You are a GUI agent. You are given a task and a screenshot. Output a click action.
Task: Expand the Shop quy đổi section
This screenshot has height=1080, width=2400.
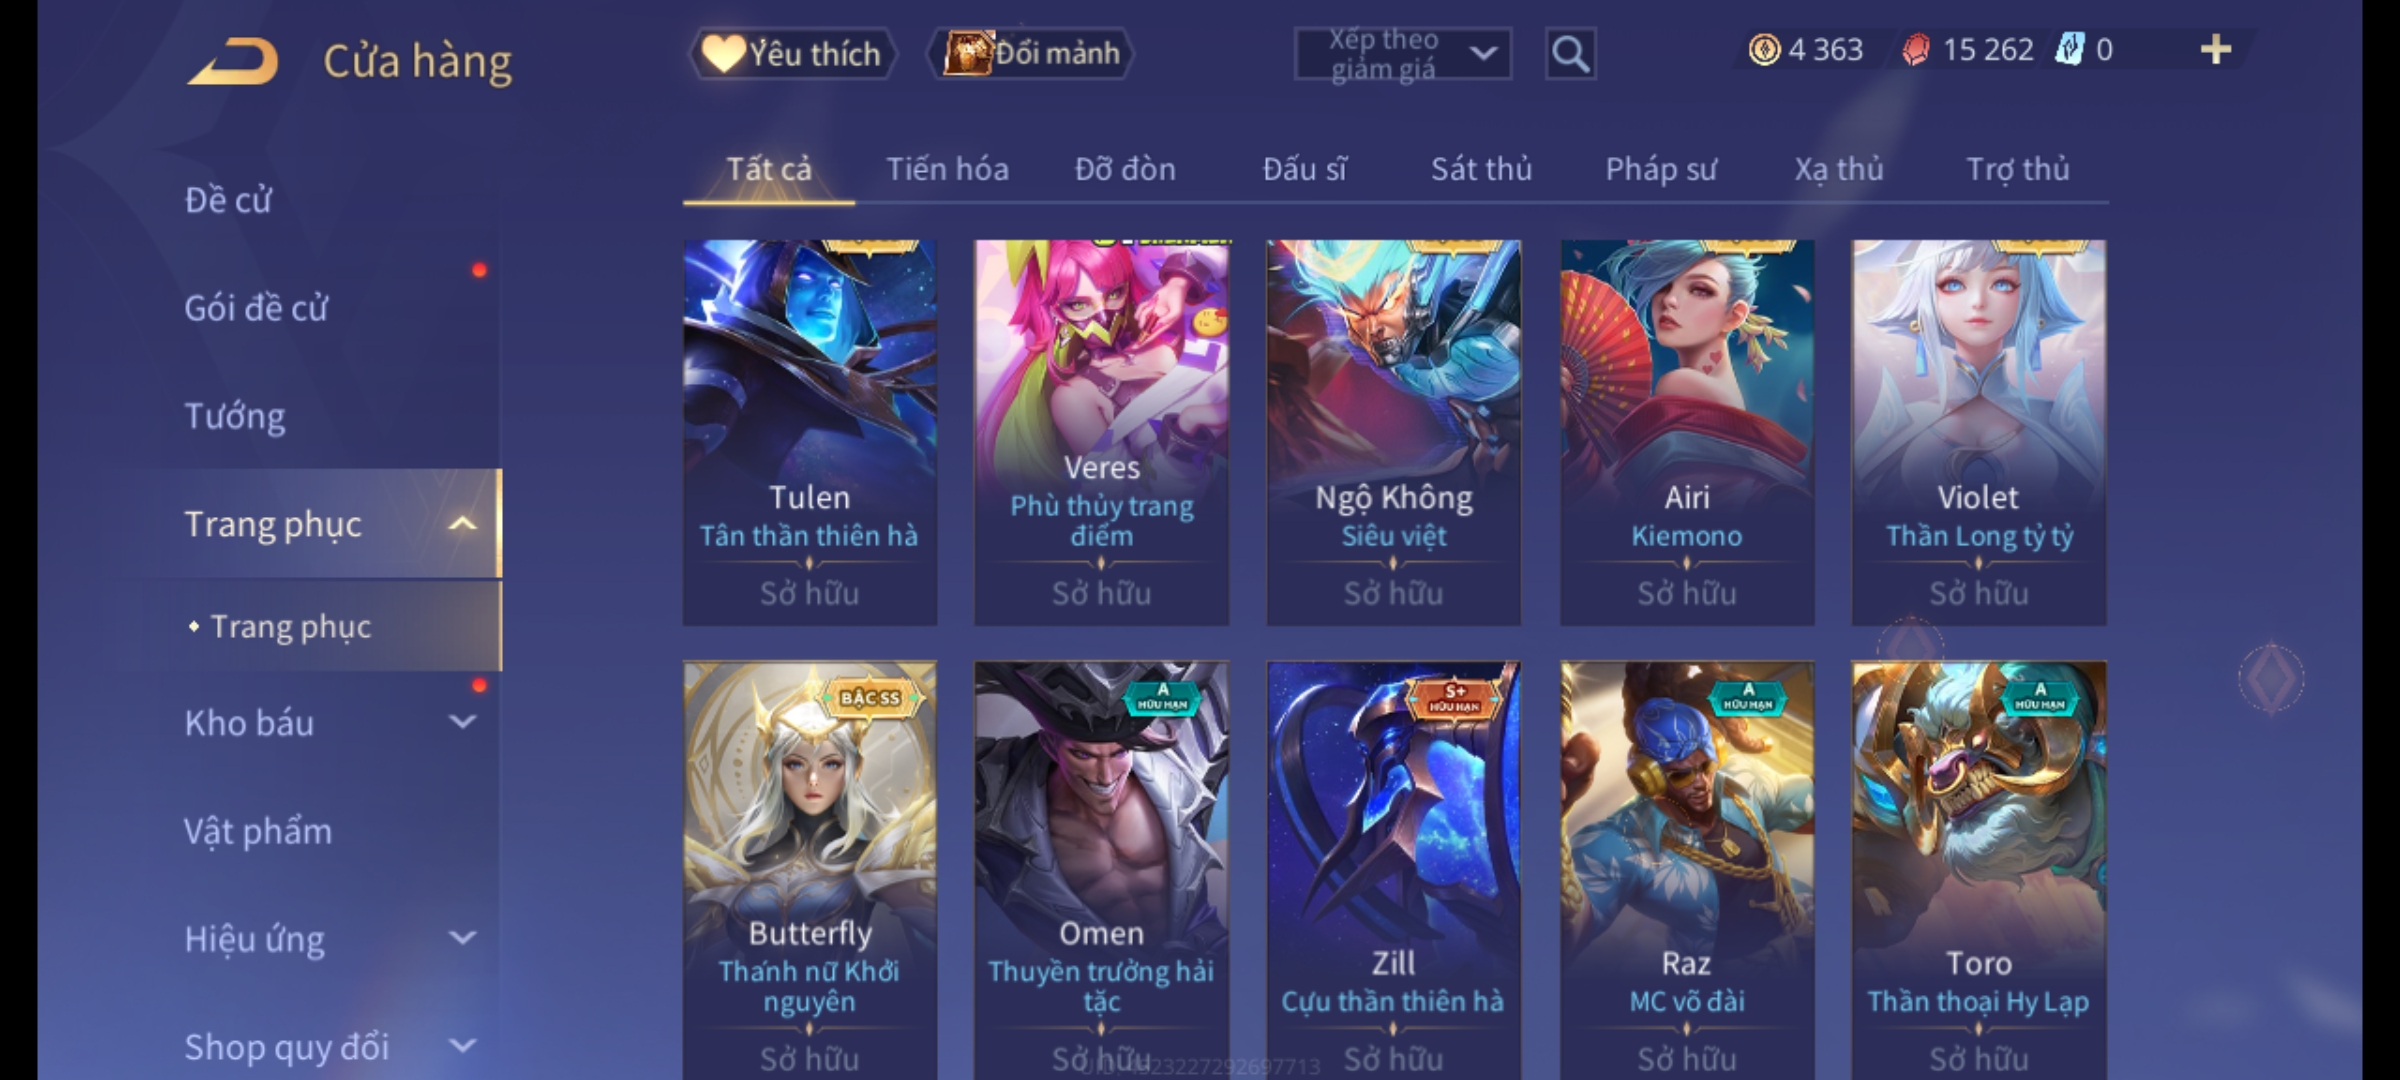click(x=462, y=1045)
